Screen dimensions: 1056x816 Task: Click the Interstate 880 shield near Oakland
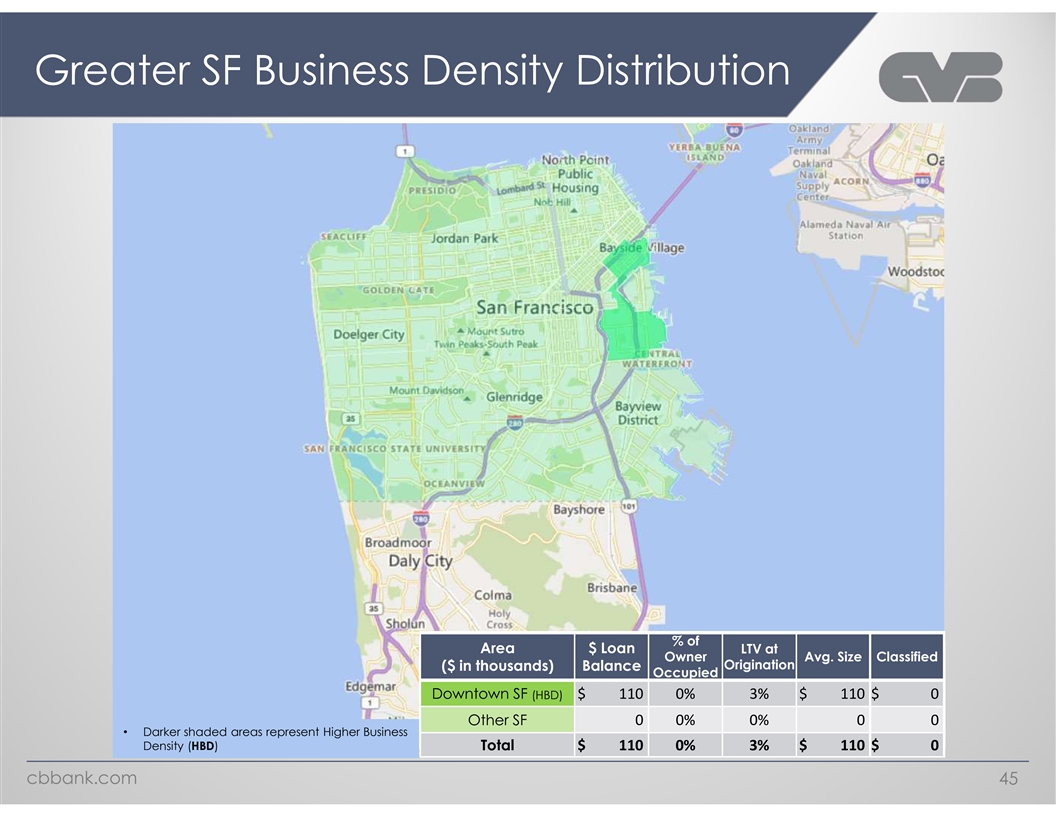(x=922, y=179)
